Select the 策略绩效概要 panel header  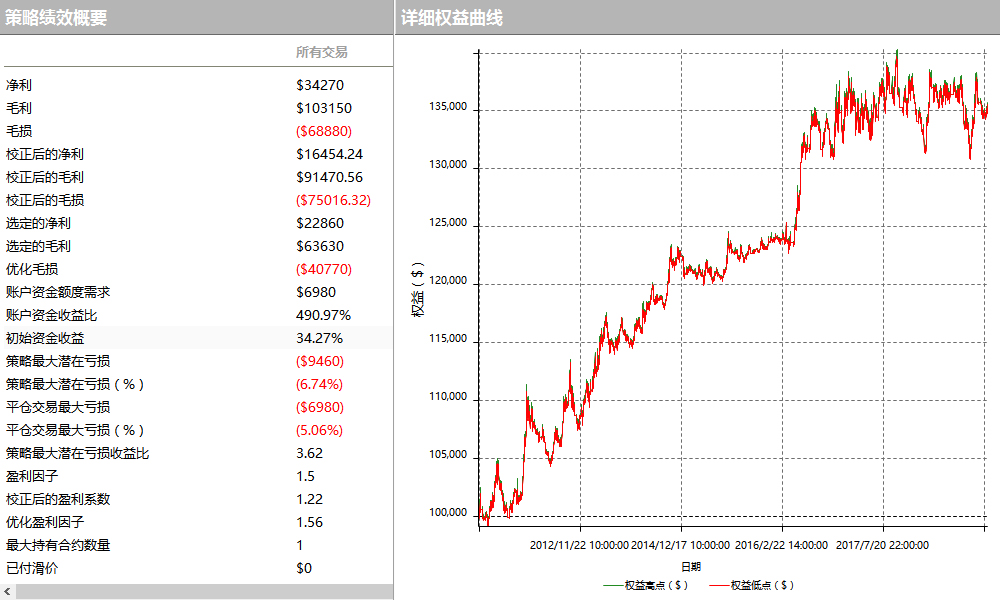[x=56, y=17]
